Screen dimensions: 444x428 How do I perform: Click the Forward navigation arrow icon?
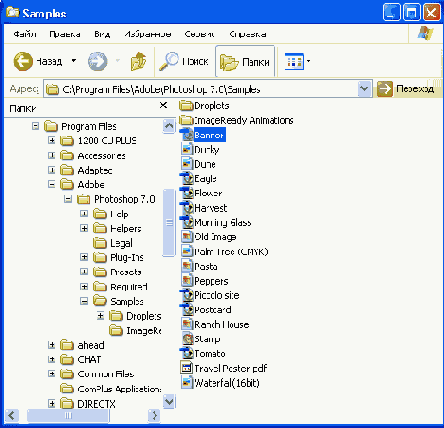pos(97,61)
